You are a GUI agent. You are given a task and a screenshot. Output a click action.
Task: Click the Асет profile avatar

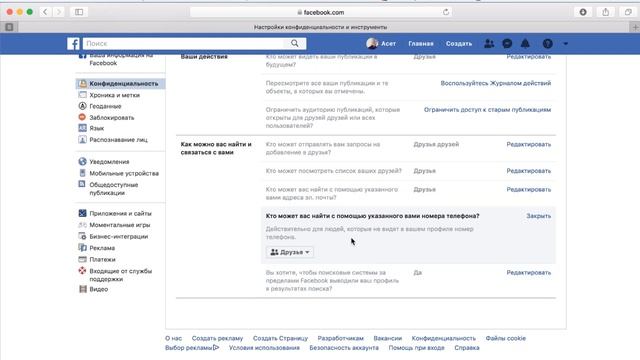click(372, 43)
